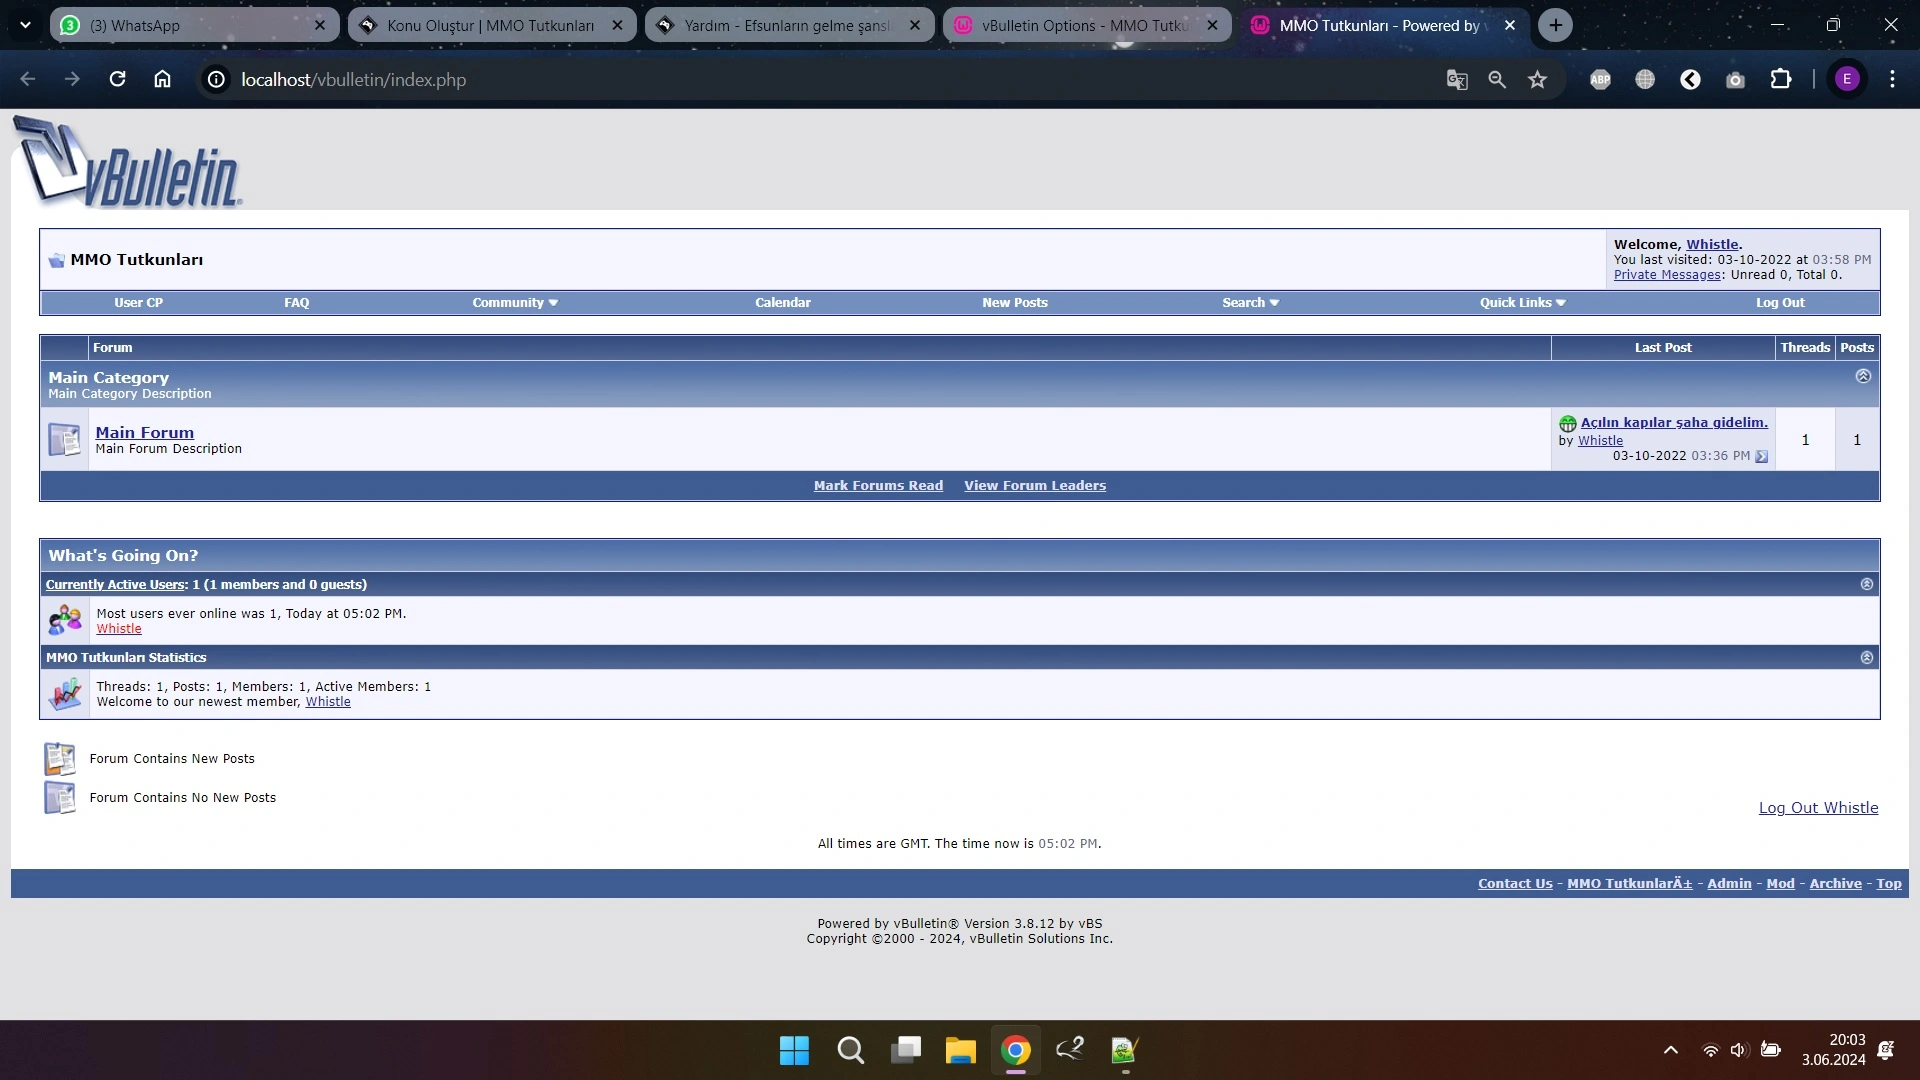The image size is (1920, 1080).
Task: Open Chrome three-dot menu
Action: (1892, 79)
